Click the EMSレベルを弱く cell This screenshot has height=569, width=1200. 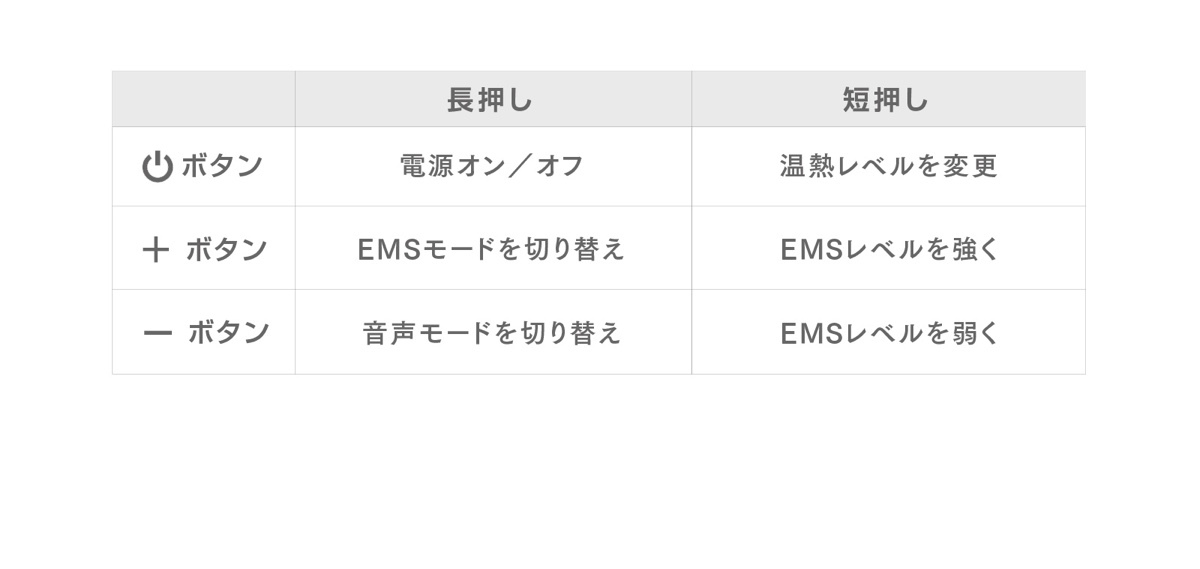888,333
